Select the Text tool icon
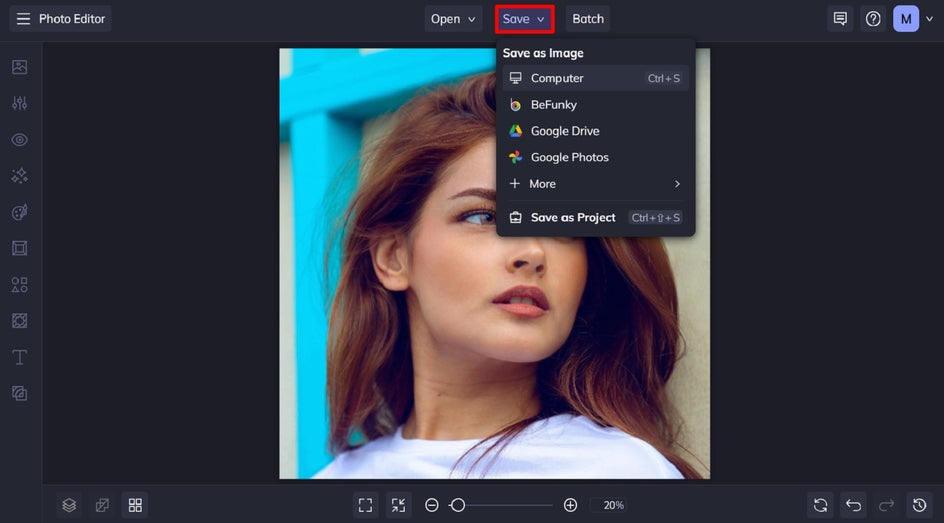Screen dimensions: 944x523 tap(19, 357)
